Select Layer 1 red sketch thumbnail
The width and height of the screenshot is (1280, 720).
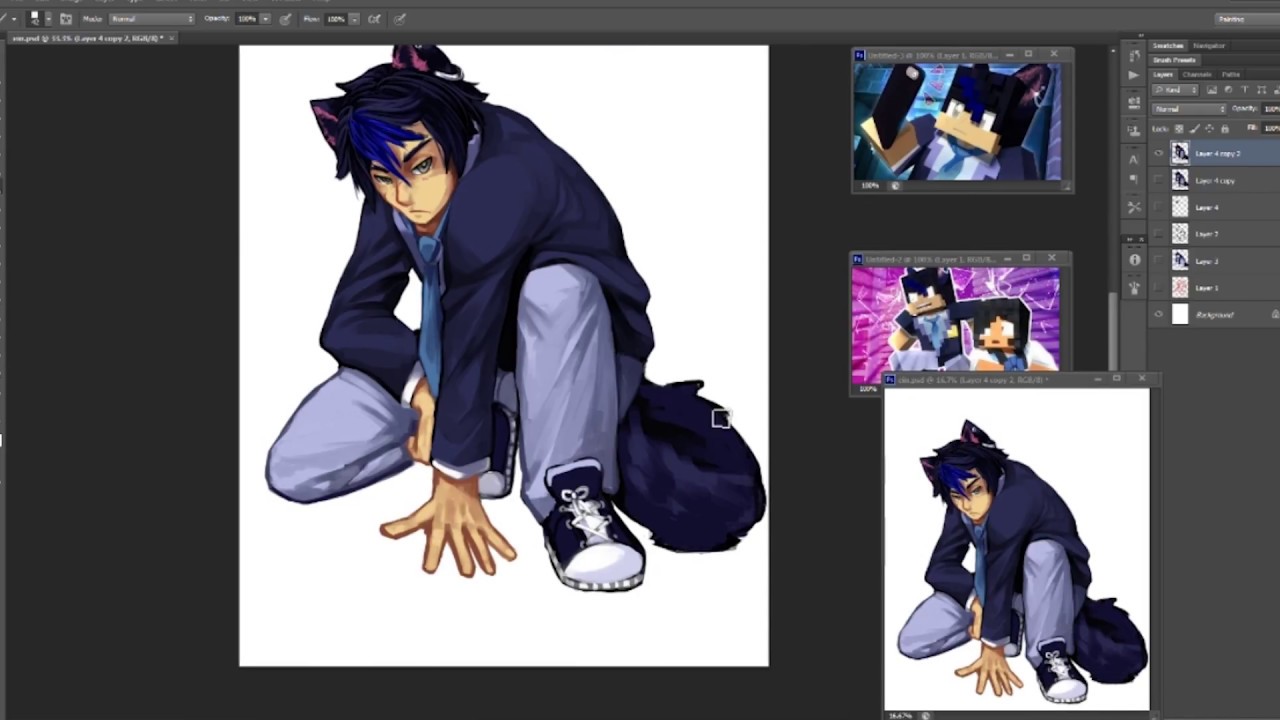pos(1180,288)
